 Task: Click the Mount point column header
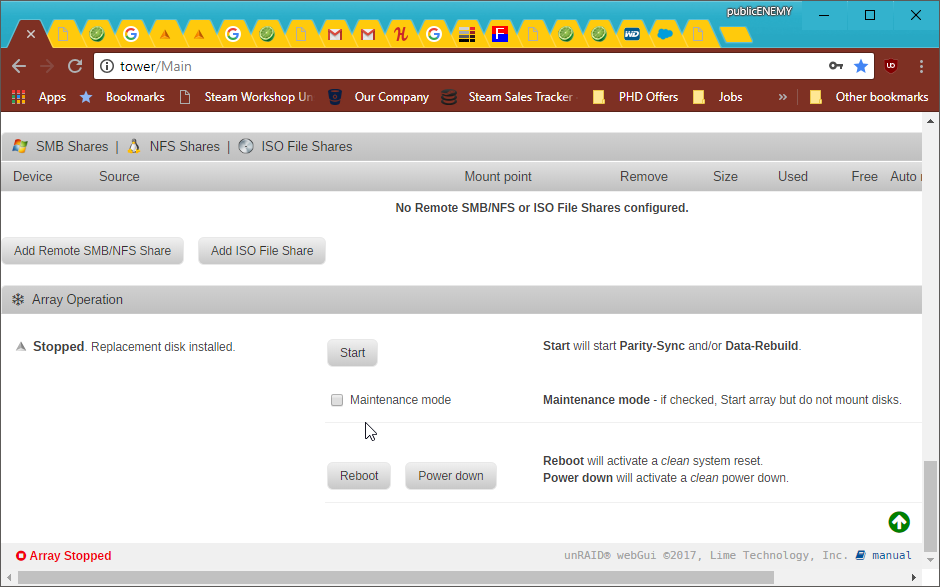(x=498, y=177)
